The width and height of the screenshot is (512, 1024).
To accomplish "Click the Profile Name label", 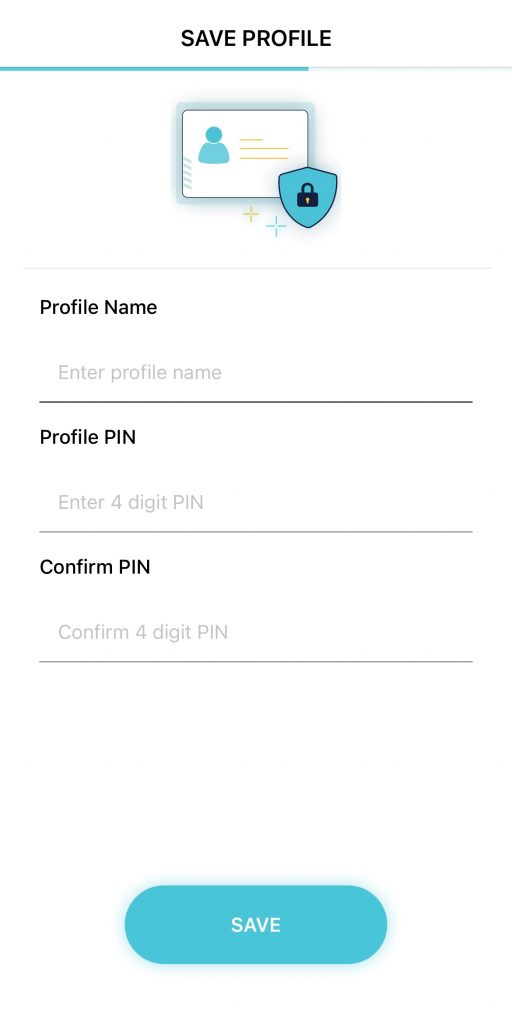I will pyautogui.click(x=99, y=307).
